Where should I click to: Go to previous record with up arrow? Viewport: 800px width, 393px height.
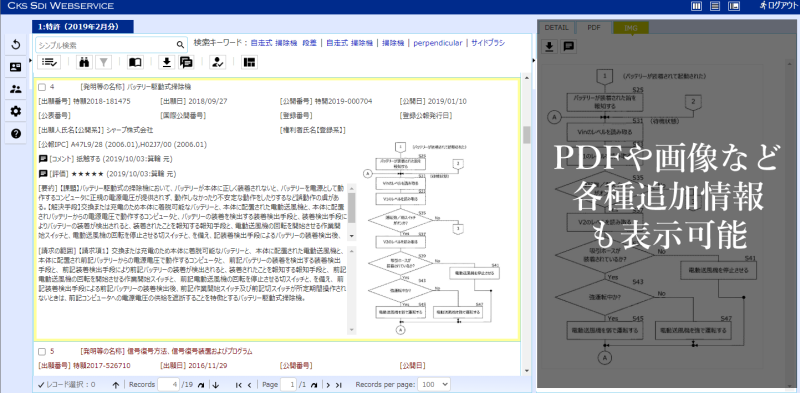(x=115, y=385)
